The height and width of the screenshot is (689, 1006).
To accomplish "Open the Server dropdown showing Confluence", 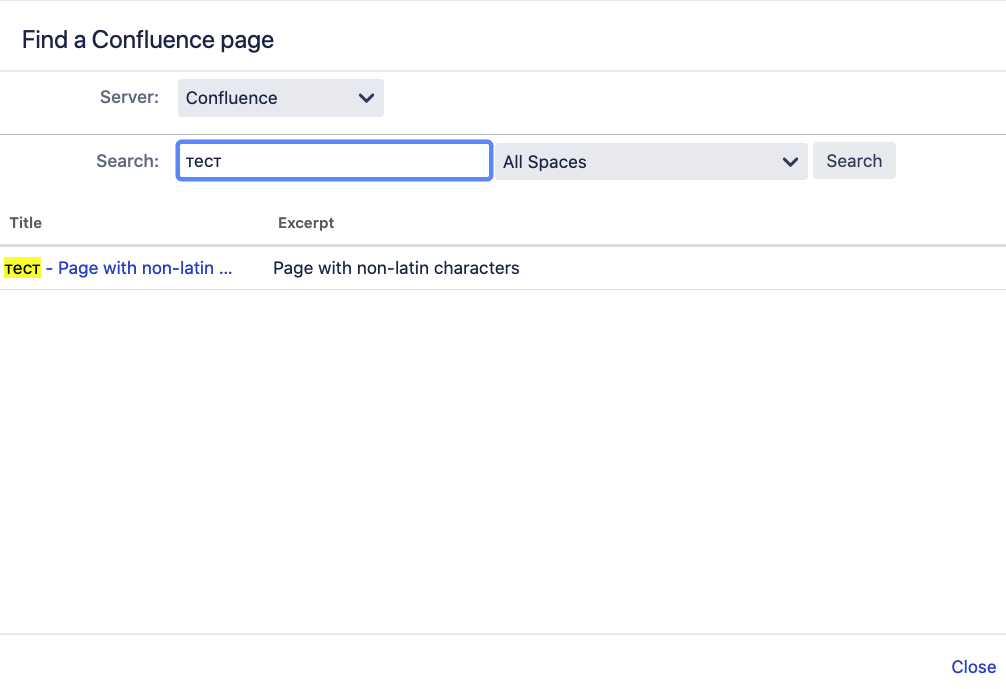I will tap(280, 98).
